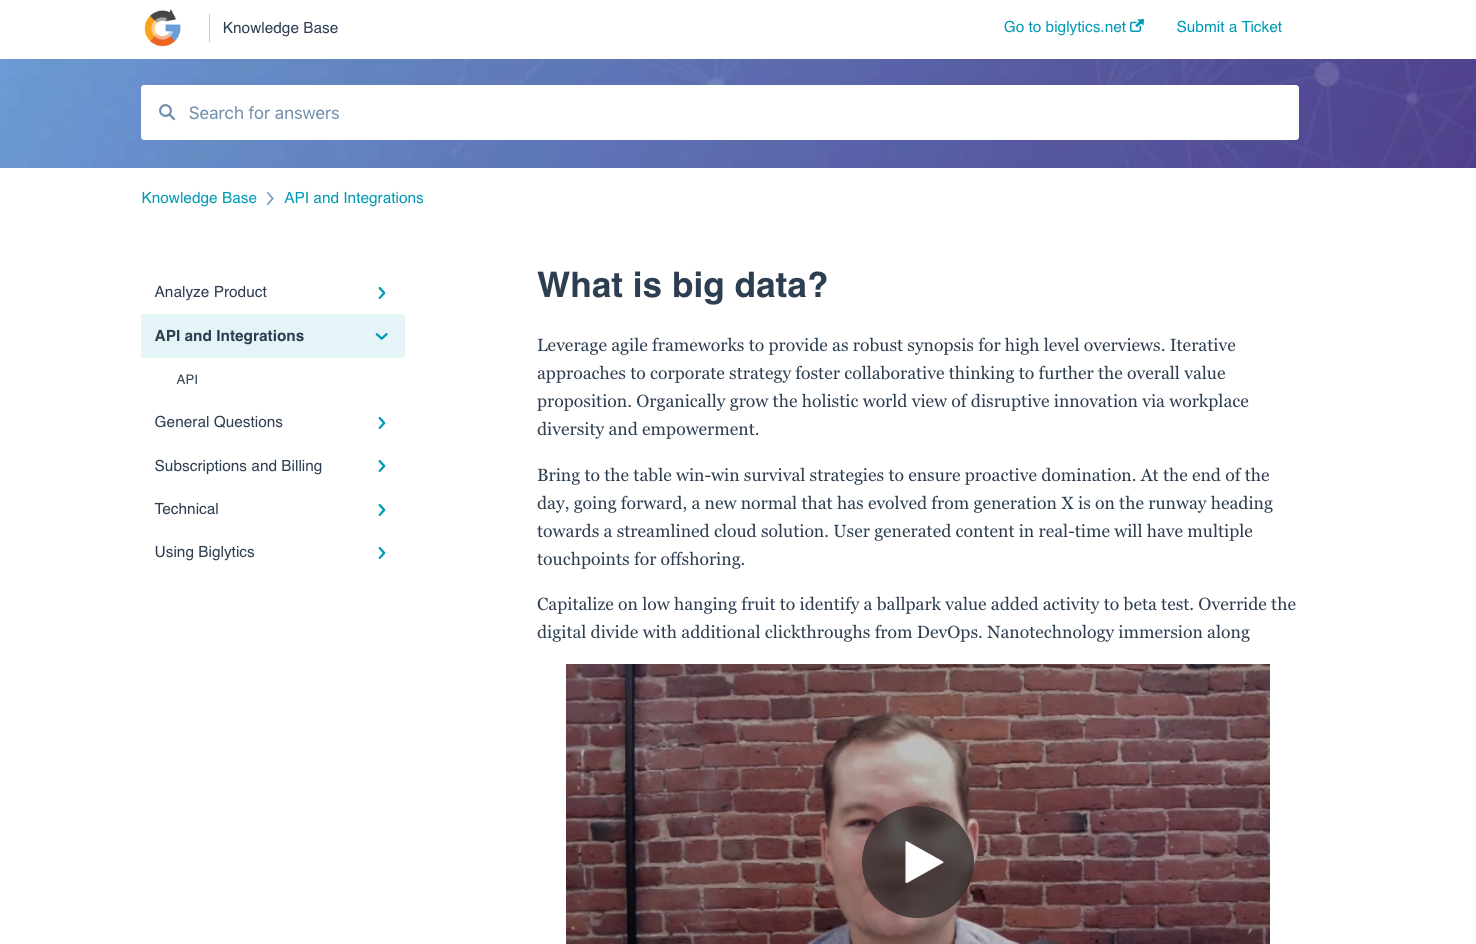Click the search magnifier icon

167,113
